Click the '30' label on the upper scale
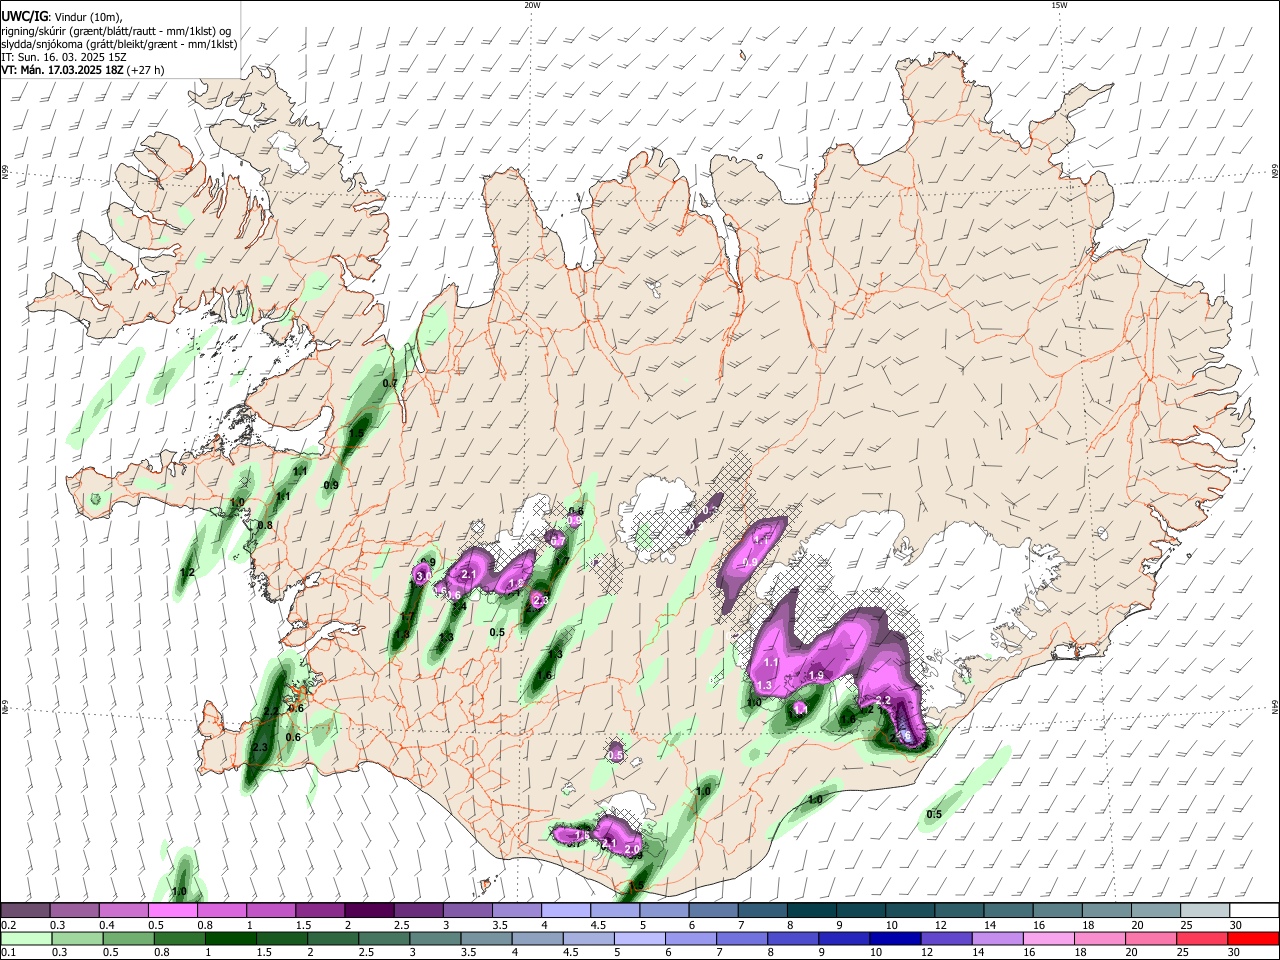1280x960 pixels. [1235, 925]
